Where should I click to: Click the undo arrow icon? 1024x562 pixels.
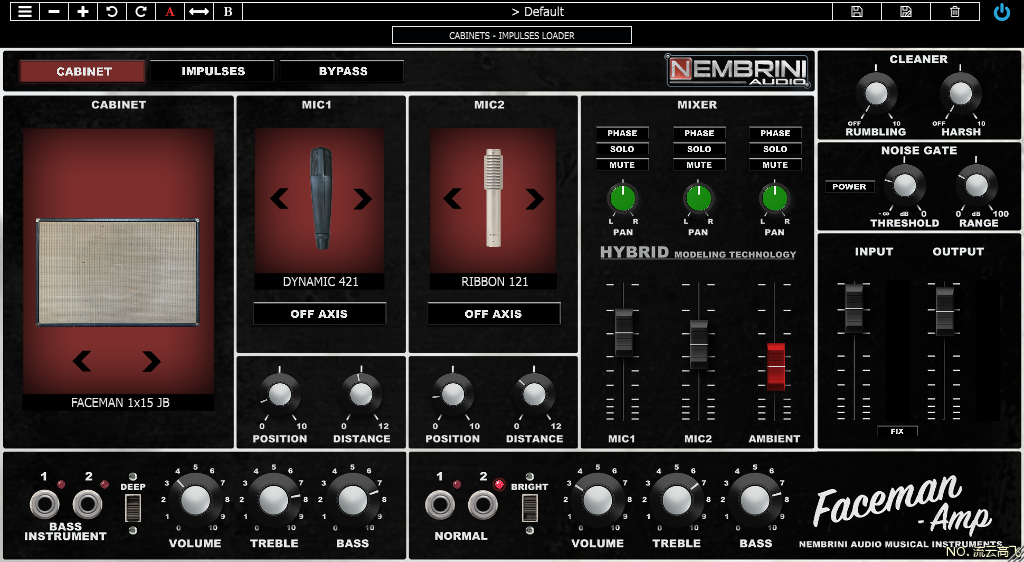(112, 11)
